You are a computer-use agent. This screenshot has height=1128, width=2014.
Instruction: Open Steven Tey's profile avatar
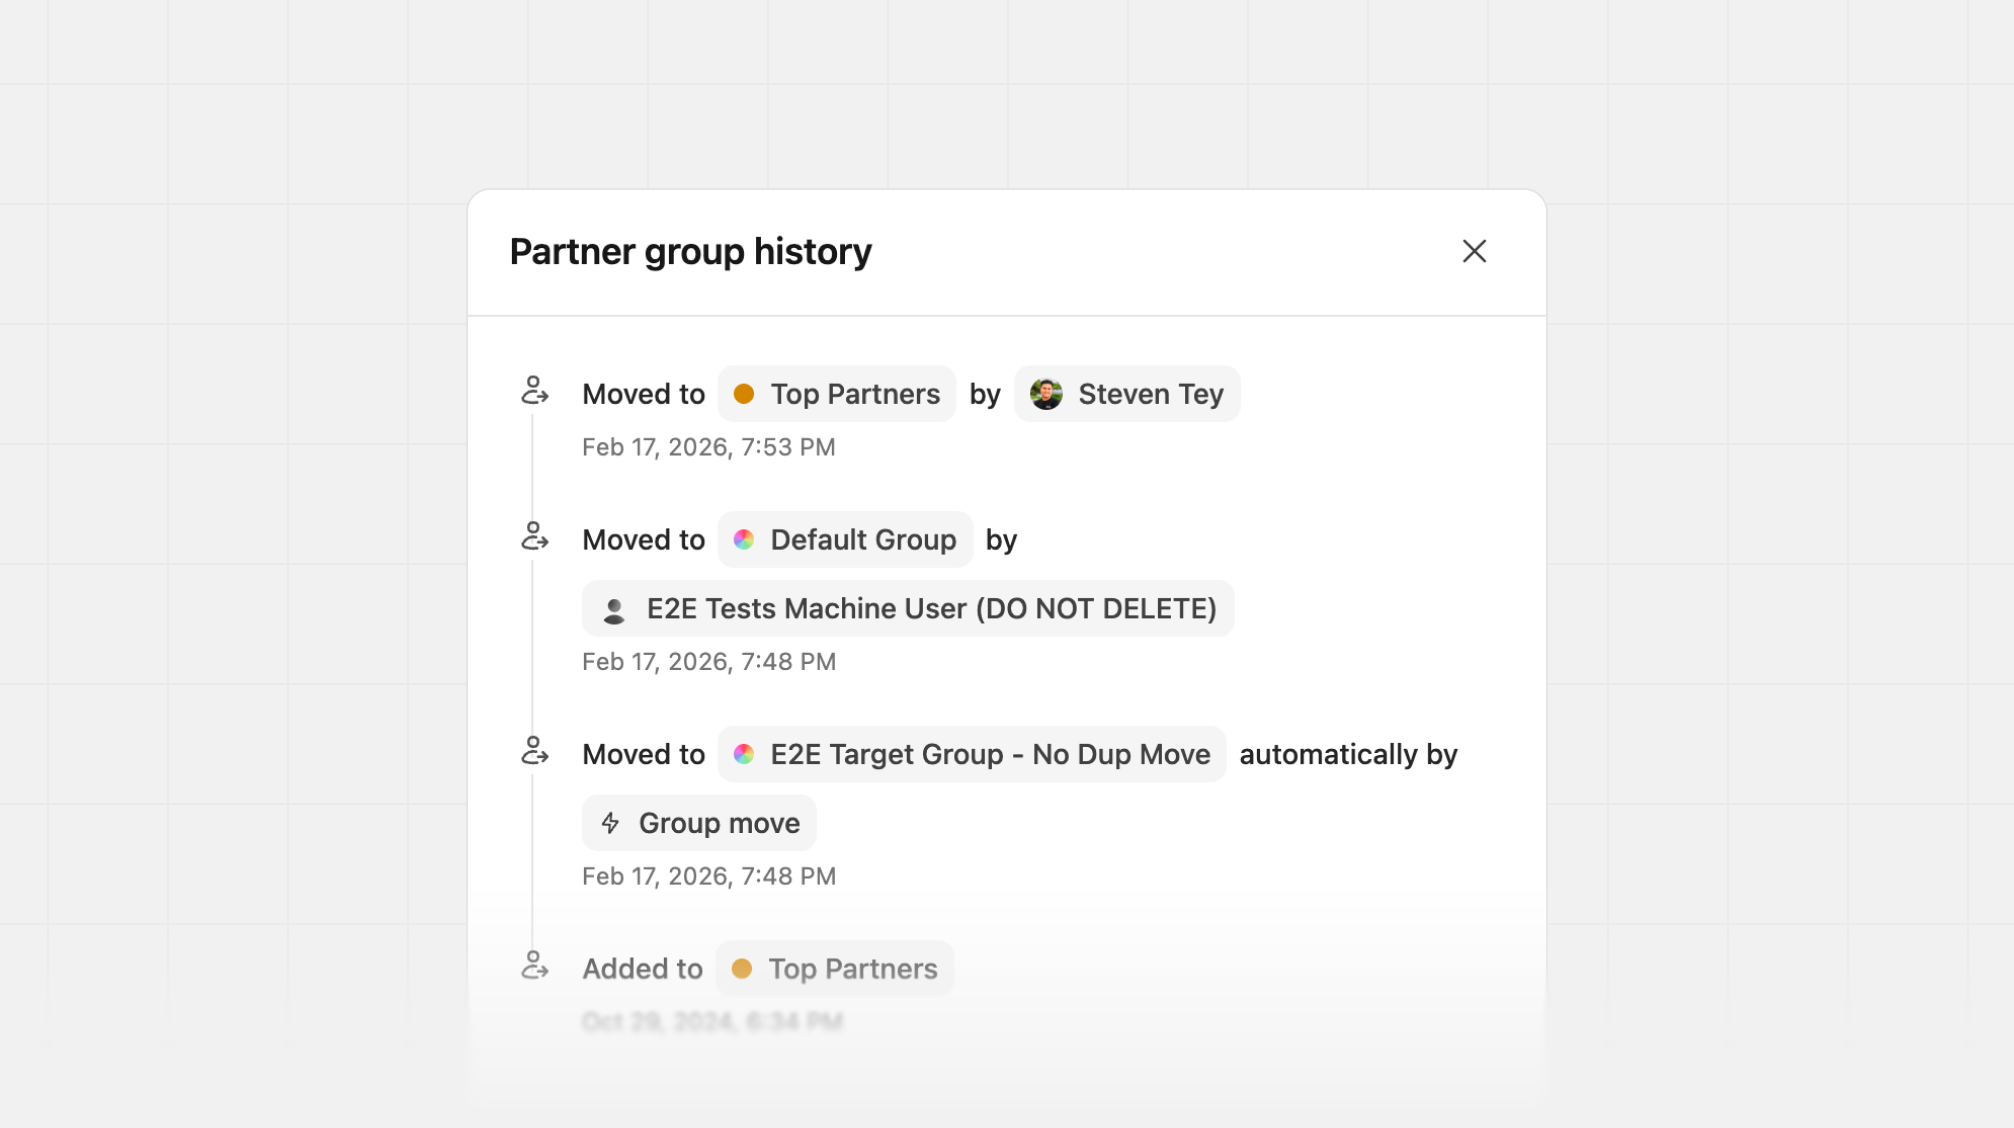coord(1046,393)
